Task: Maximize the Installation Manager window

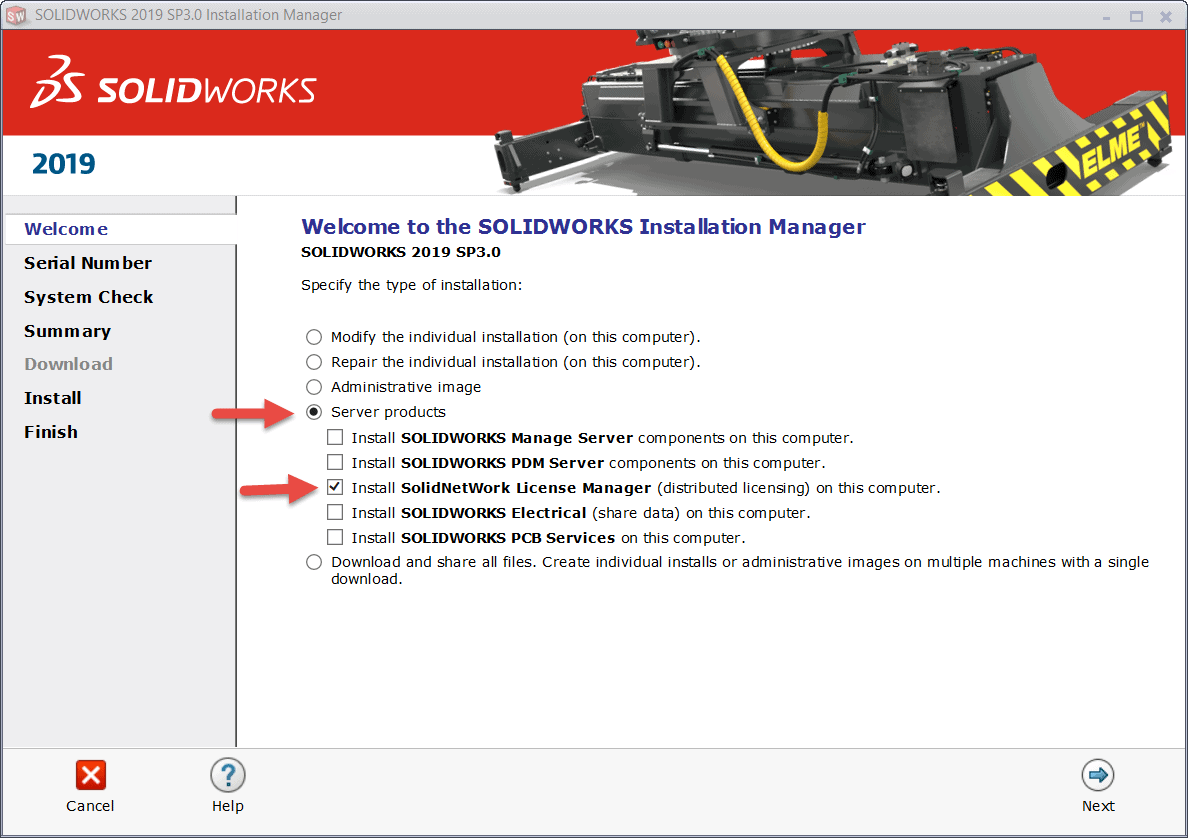Action: 1136,16
